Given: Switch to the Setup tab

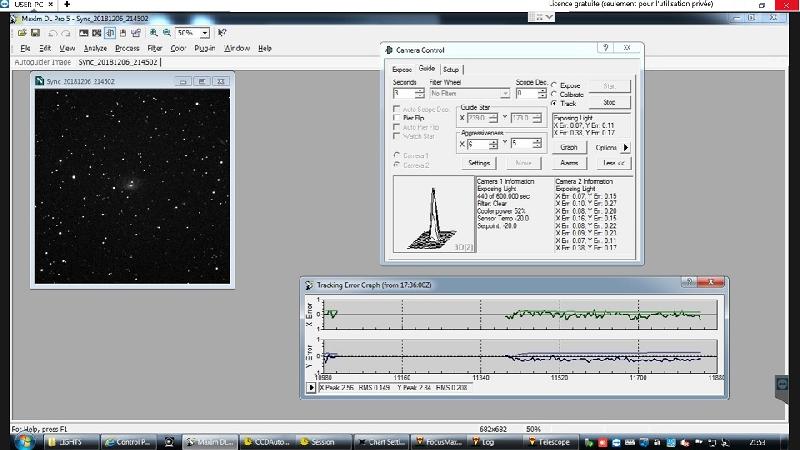Looking at the screenshot, I should coord(452,69).
